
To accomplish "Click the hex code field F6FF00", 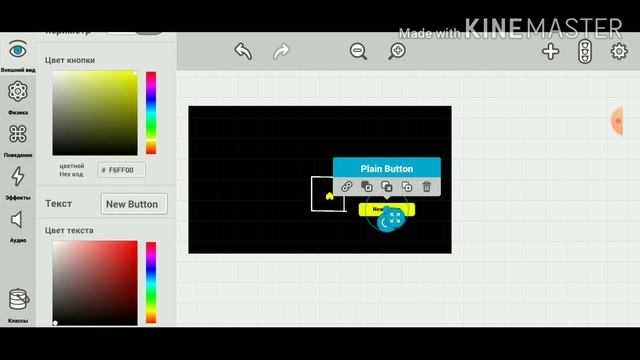I will 121,170.
